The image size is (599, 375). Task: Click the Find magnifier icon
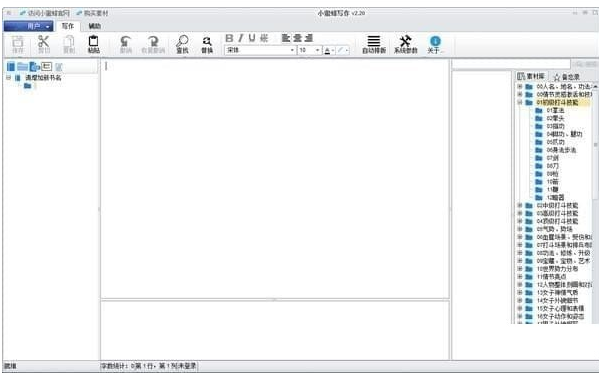[182, 41]
